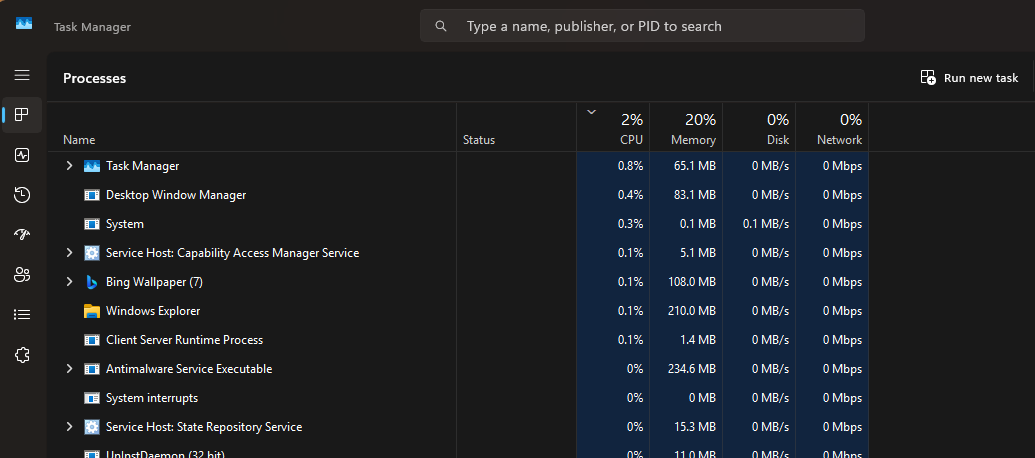
Task: Expand Service Host: Capability Access Manager Service
Action: (x=69, y=253)
